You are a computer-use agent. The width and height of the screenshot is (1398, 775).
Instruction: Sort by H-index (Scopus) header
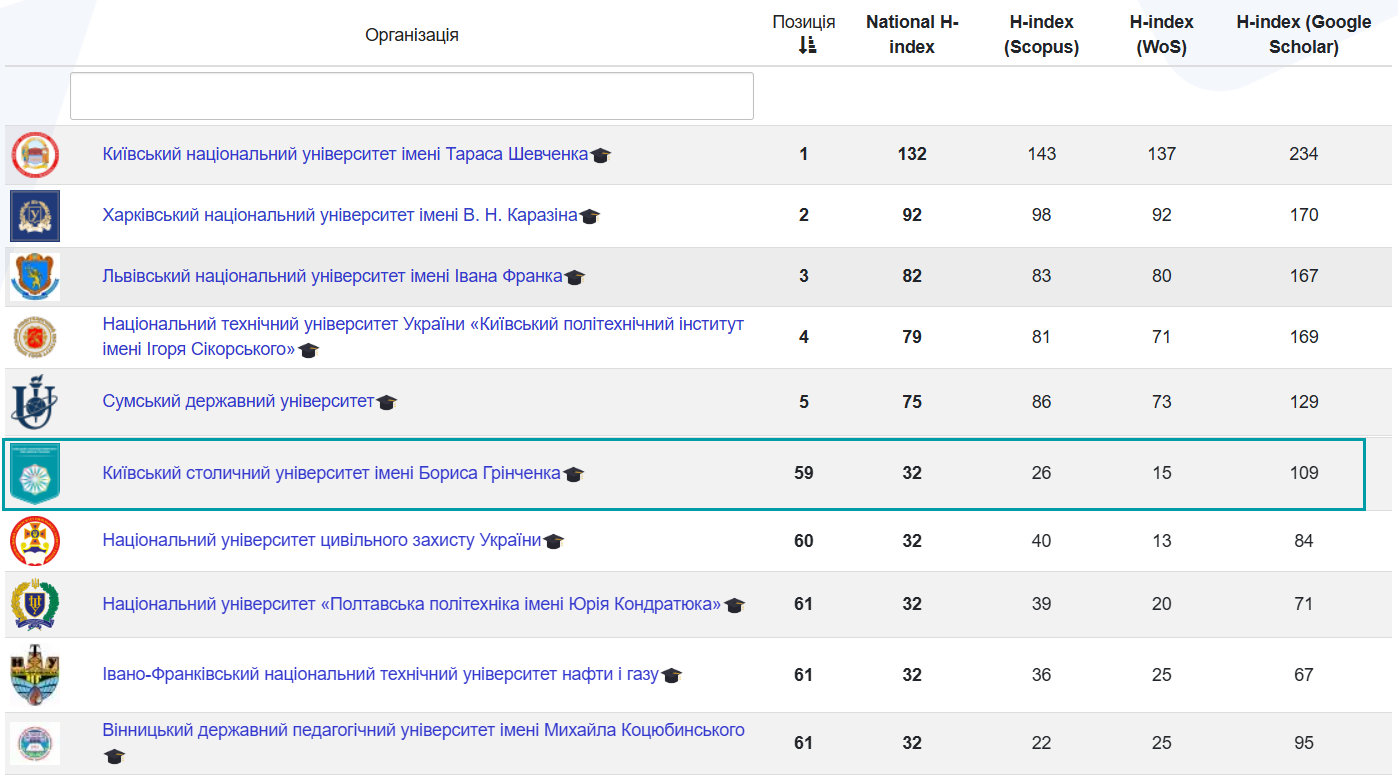pos(1041,35)
